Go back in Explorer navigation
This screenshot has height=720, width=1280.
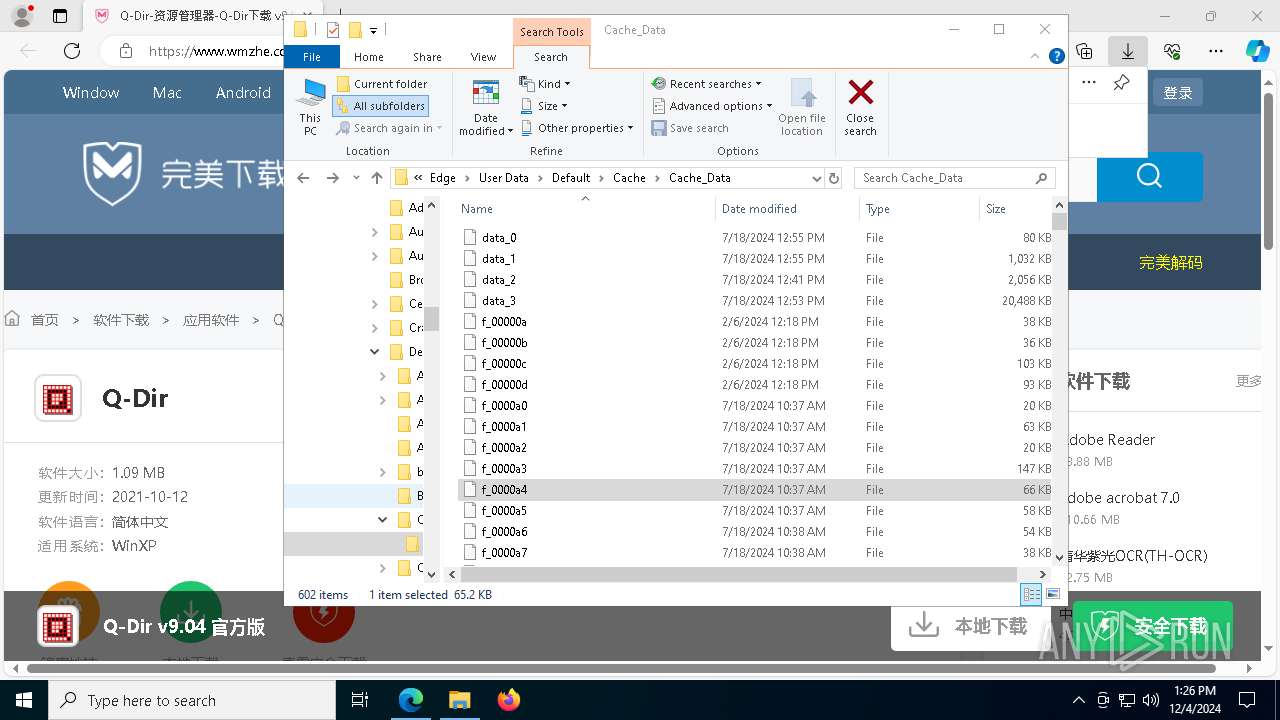pos(304,178)
